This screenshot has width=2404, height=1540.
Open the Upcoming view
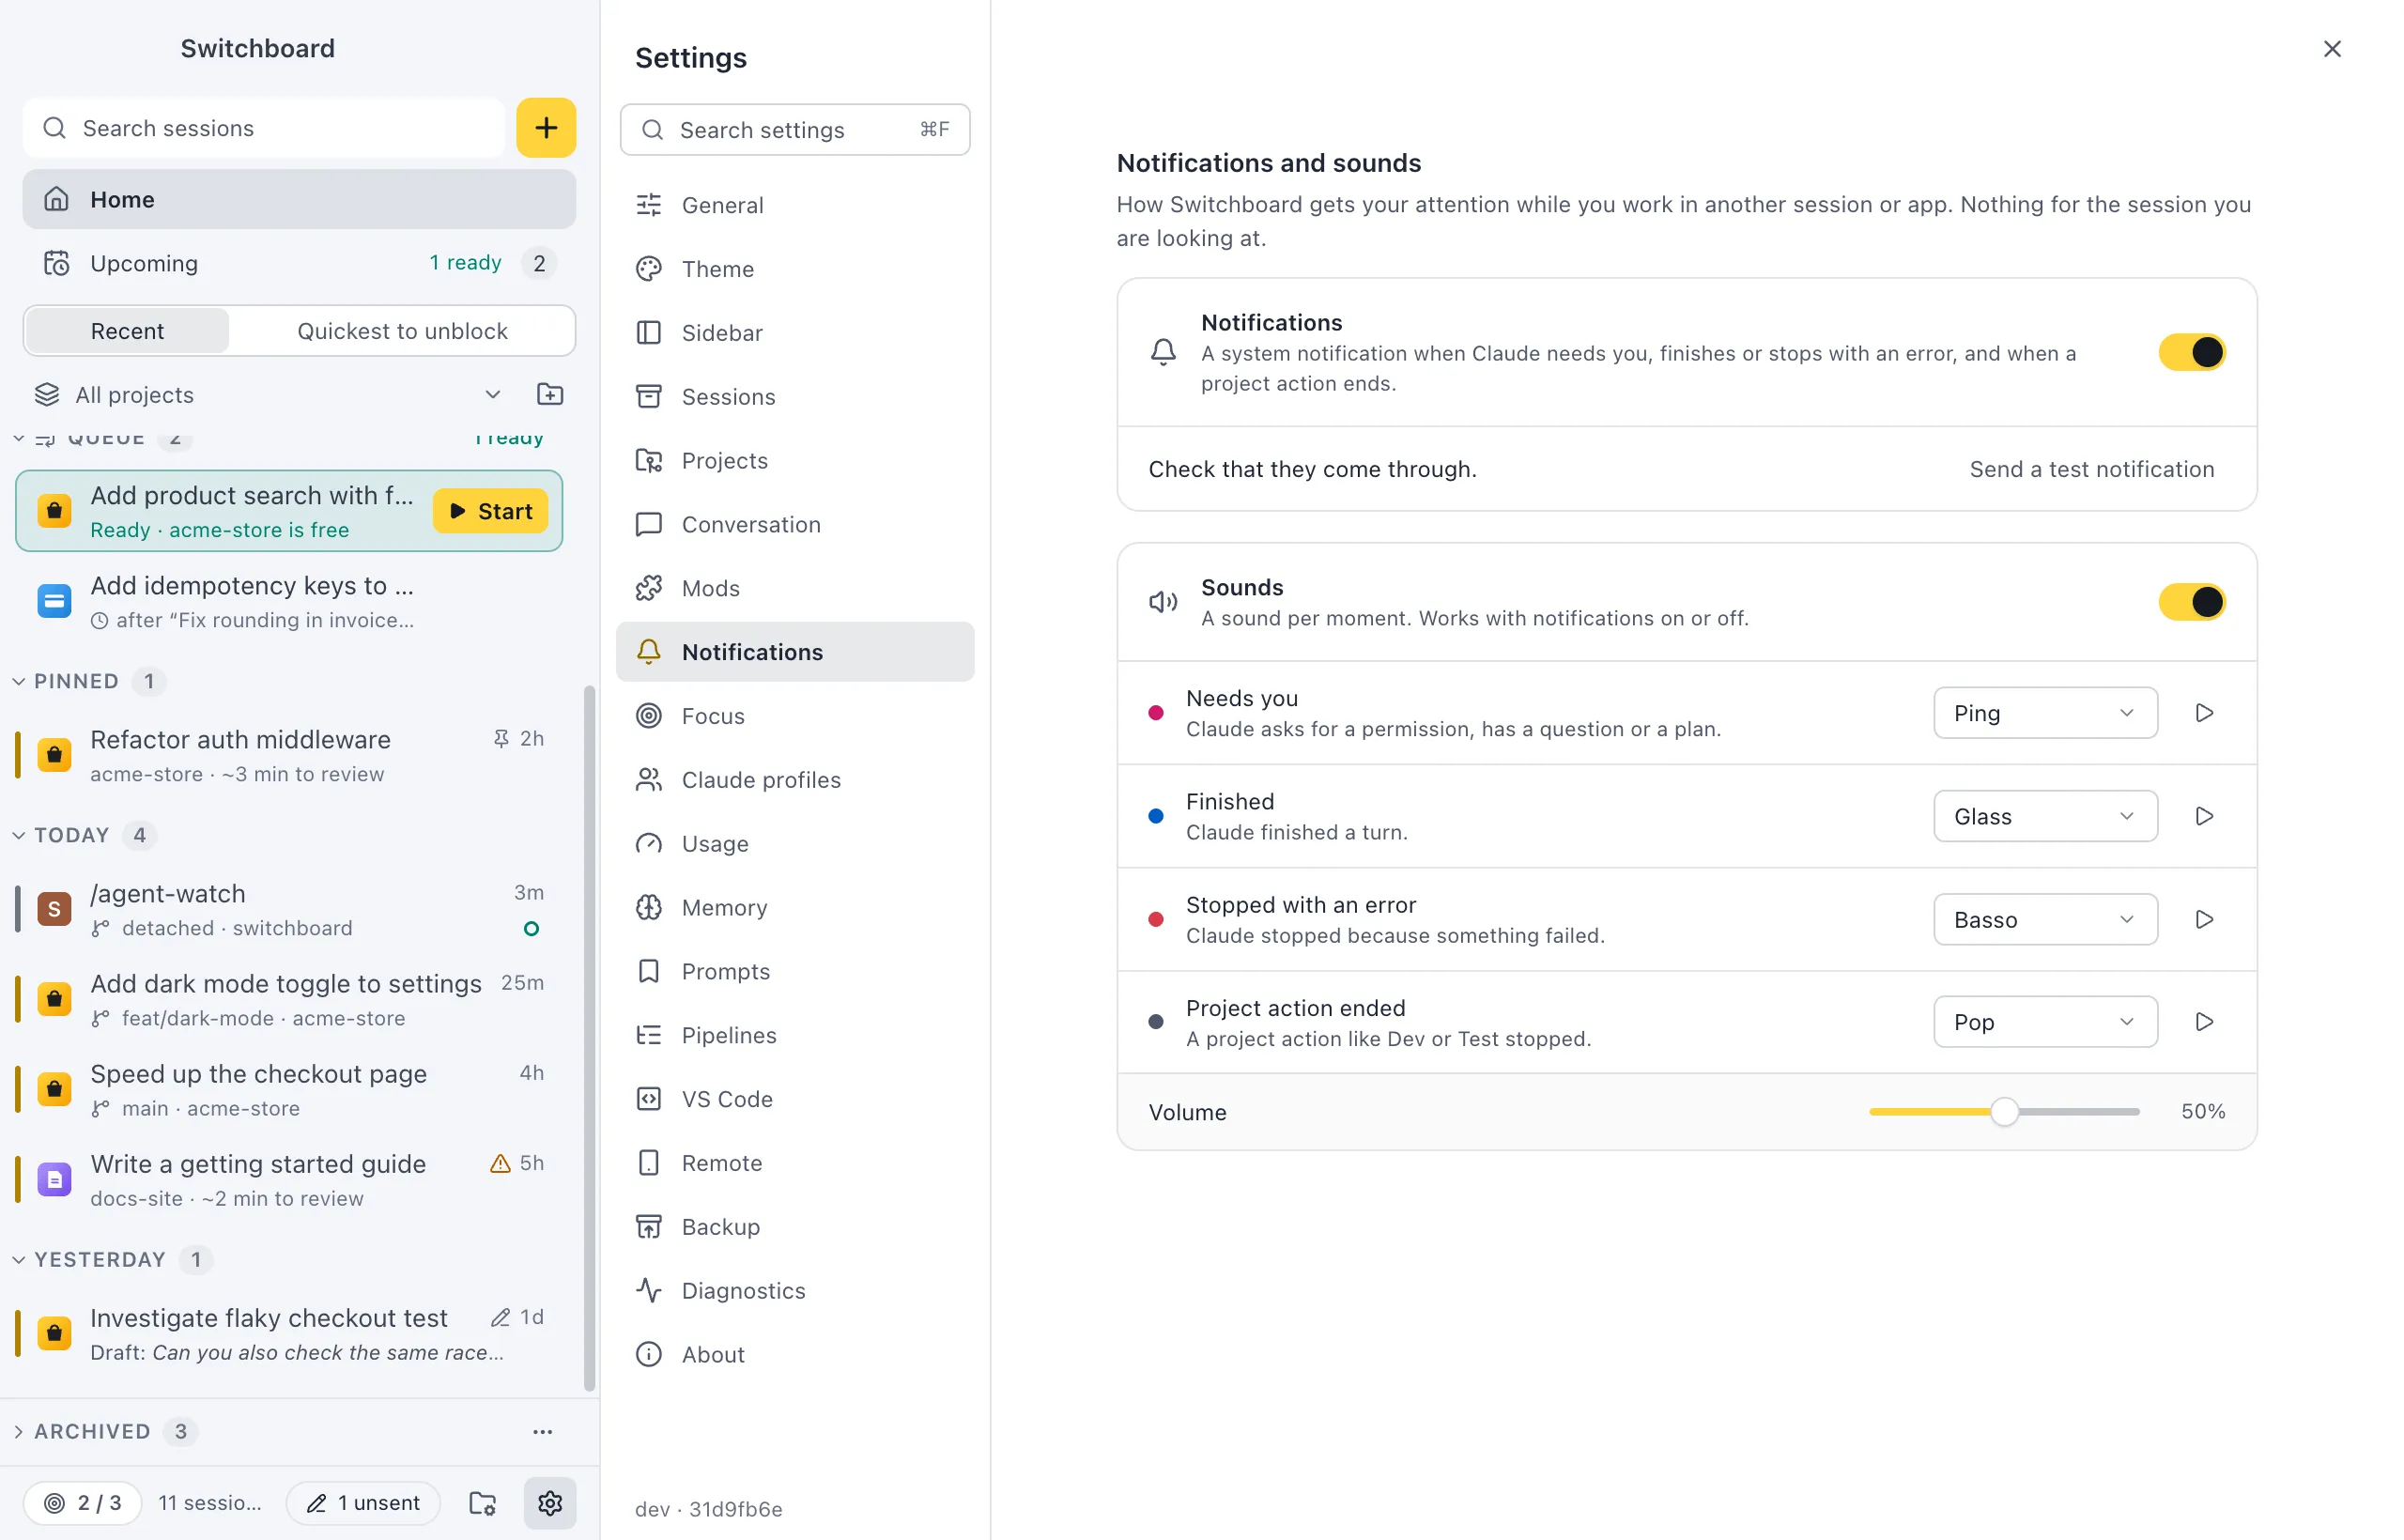point(299,263)
